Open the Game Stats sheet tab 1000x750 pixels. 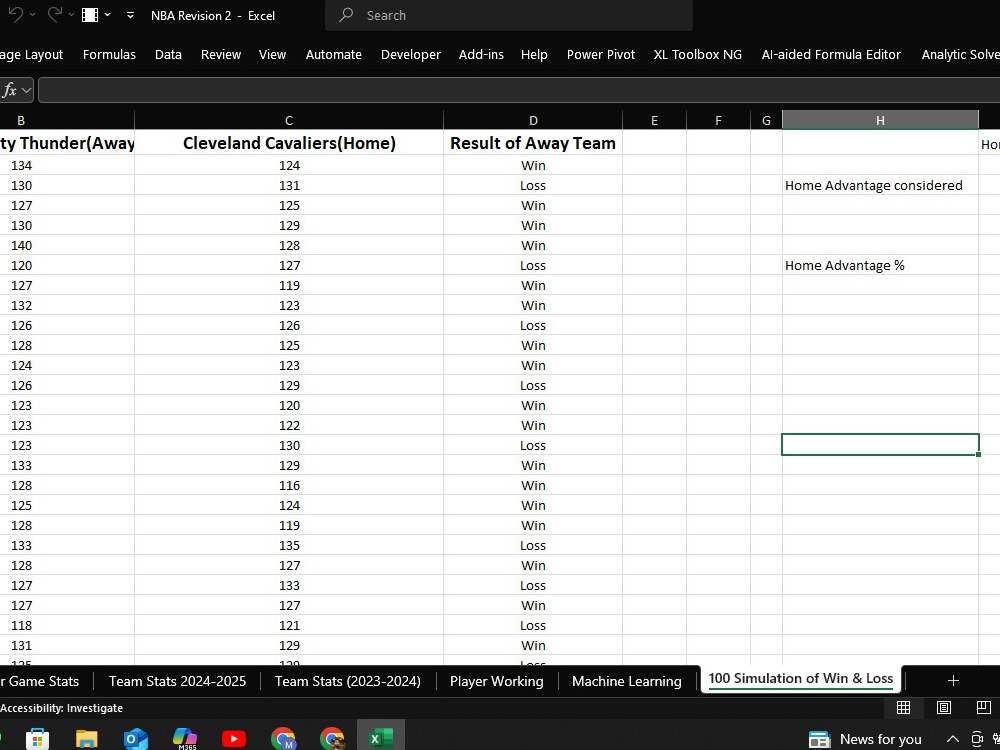tap(40, 681)
